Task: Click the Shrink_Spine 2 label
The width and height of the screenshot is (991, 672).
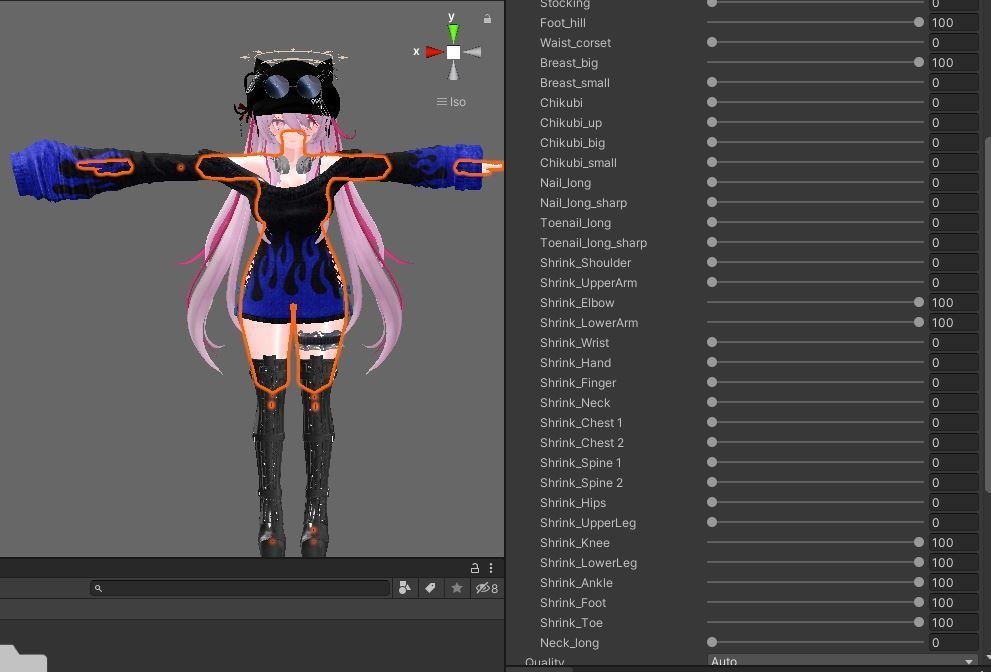Action: pos(581,483)
